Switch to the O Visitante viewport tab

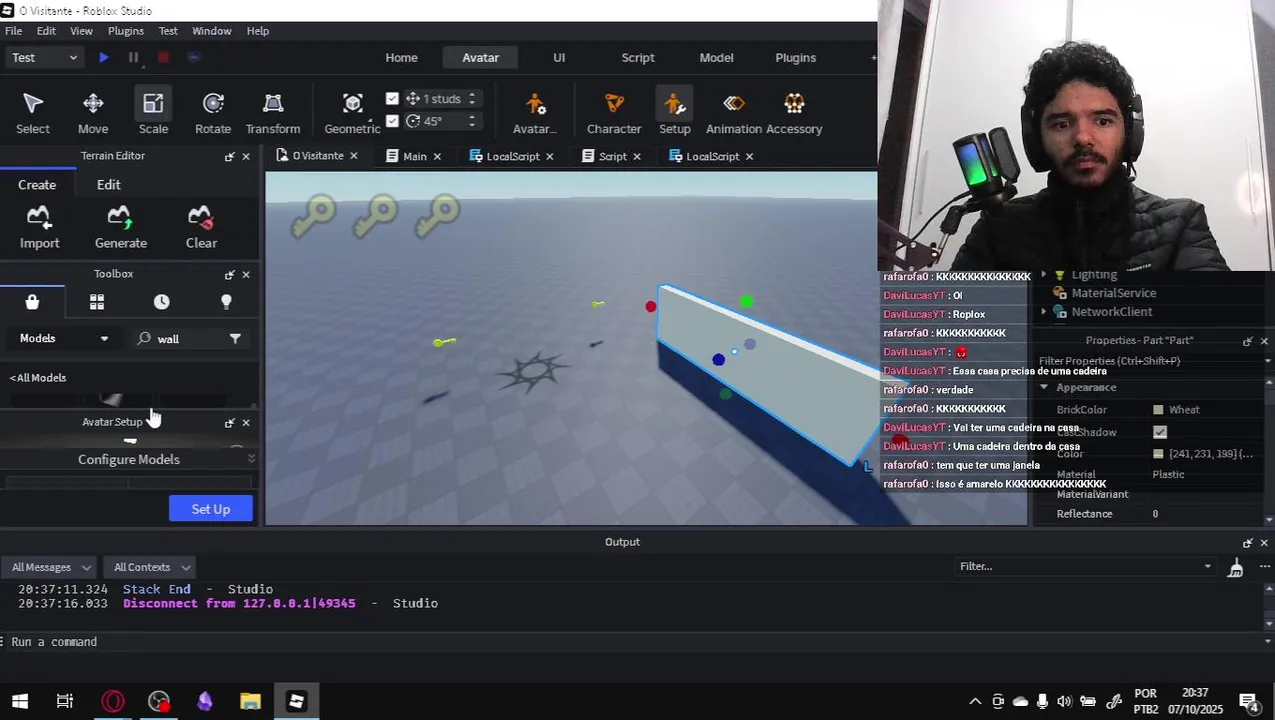click(318, 156)
